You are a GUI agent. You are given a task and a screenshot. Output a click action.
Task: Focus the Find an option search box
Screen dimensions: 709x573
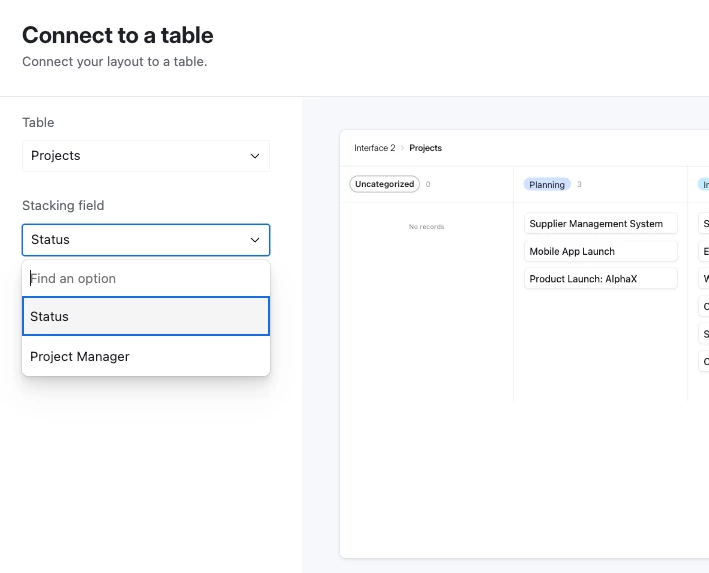click(x=146, y=278)
